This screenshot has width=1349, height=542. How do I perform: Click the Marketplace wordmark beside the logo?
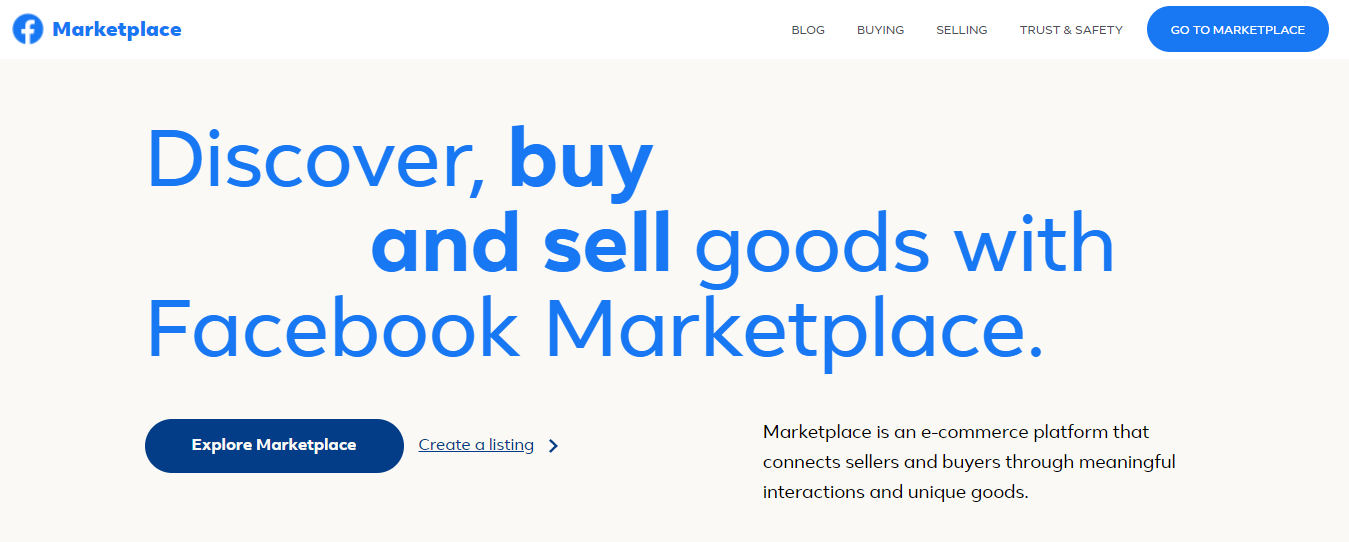(x=117, y=30)
